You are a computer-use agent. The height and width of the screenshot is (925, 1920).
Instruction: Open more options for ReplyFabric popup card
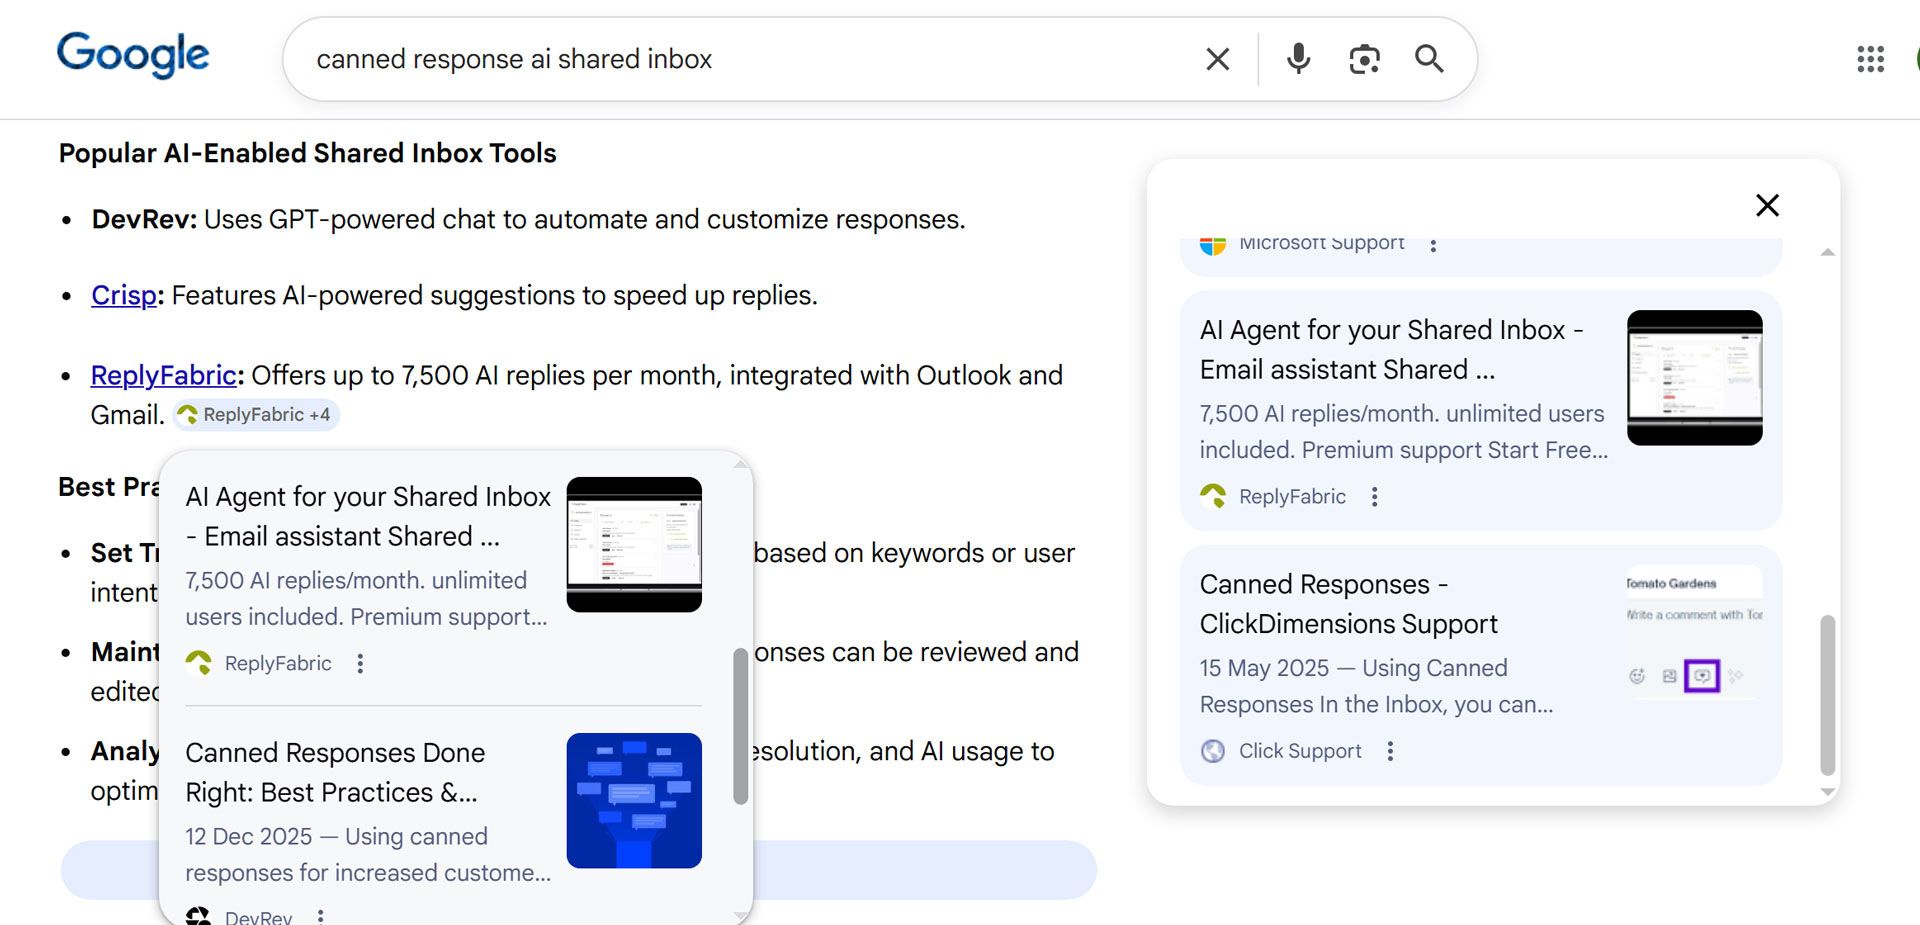coord(360,663)
